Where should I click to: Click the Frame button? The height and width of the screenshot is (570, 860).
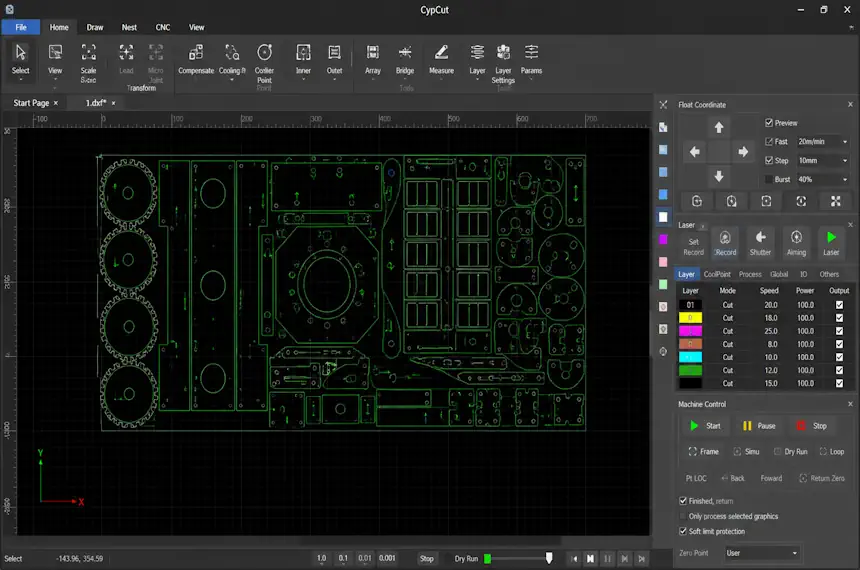click(x=704, y=452)
